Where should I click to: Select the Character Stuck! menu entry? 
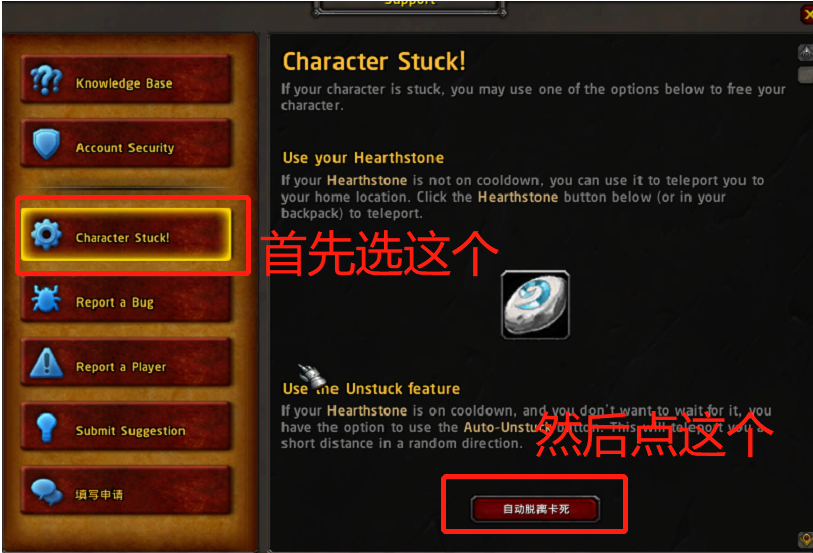pyautogui.click(x=126, y=235)
